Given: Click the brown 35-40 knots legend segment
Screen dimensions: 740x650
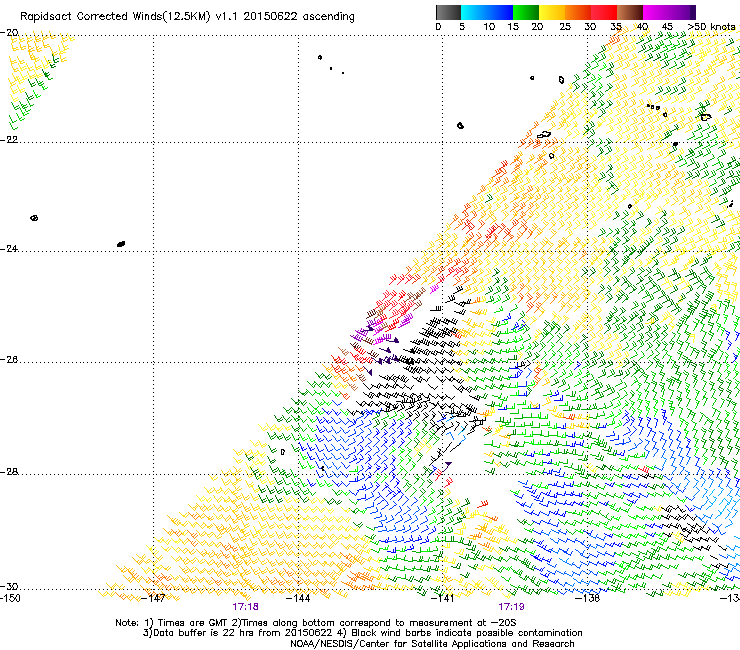Looking at the screenshot, I should click(x=630, y=12).
